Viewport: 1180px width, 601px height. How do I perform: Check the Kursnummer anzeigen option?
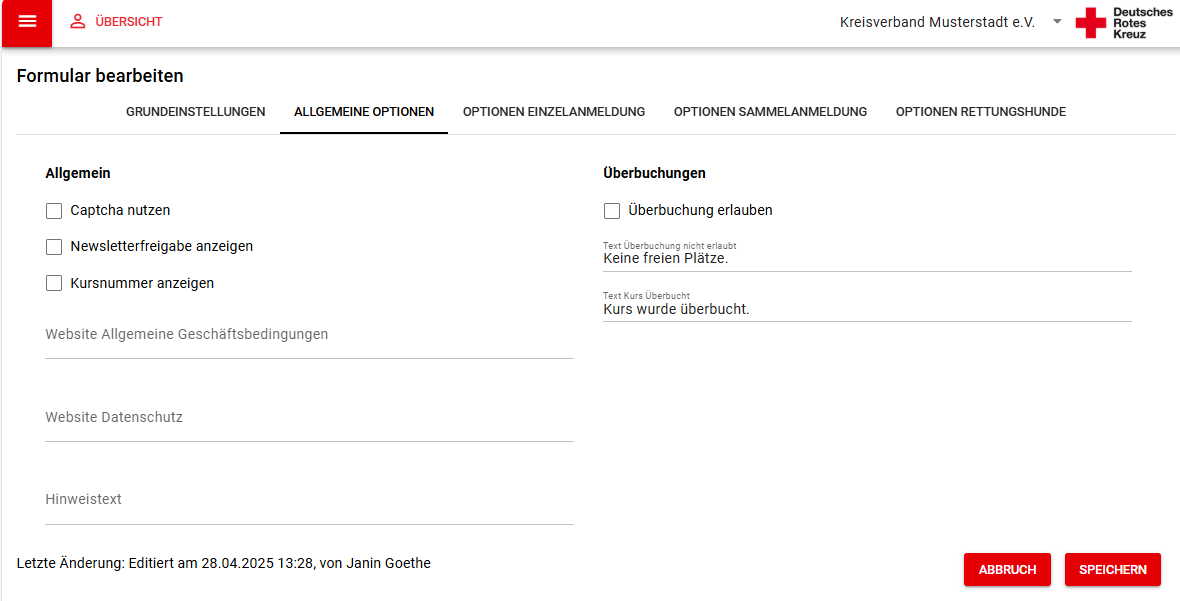click(x=53, y=284)
